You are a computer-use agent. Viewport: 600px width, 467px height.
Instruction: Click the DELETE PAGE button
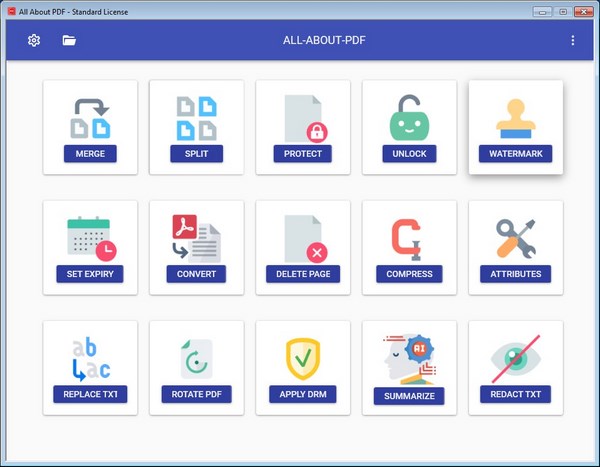(303, 274)
